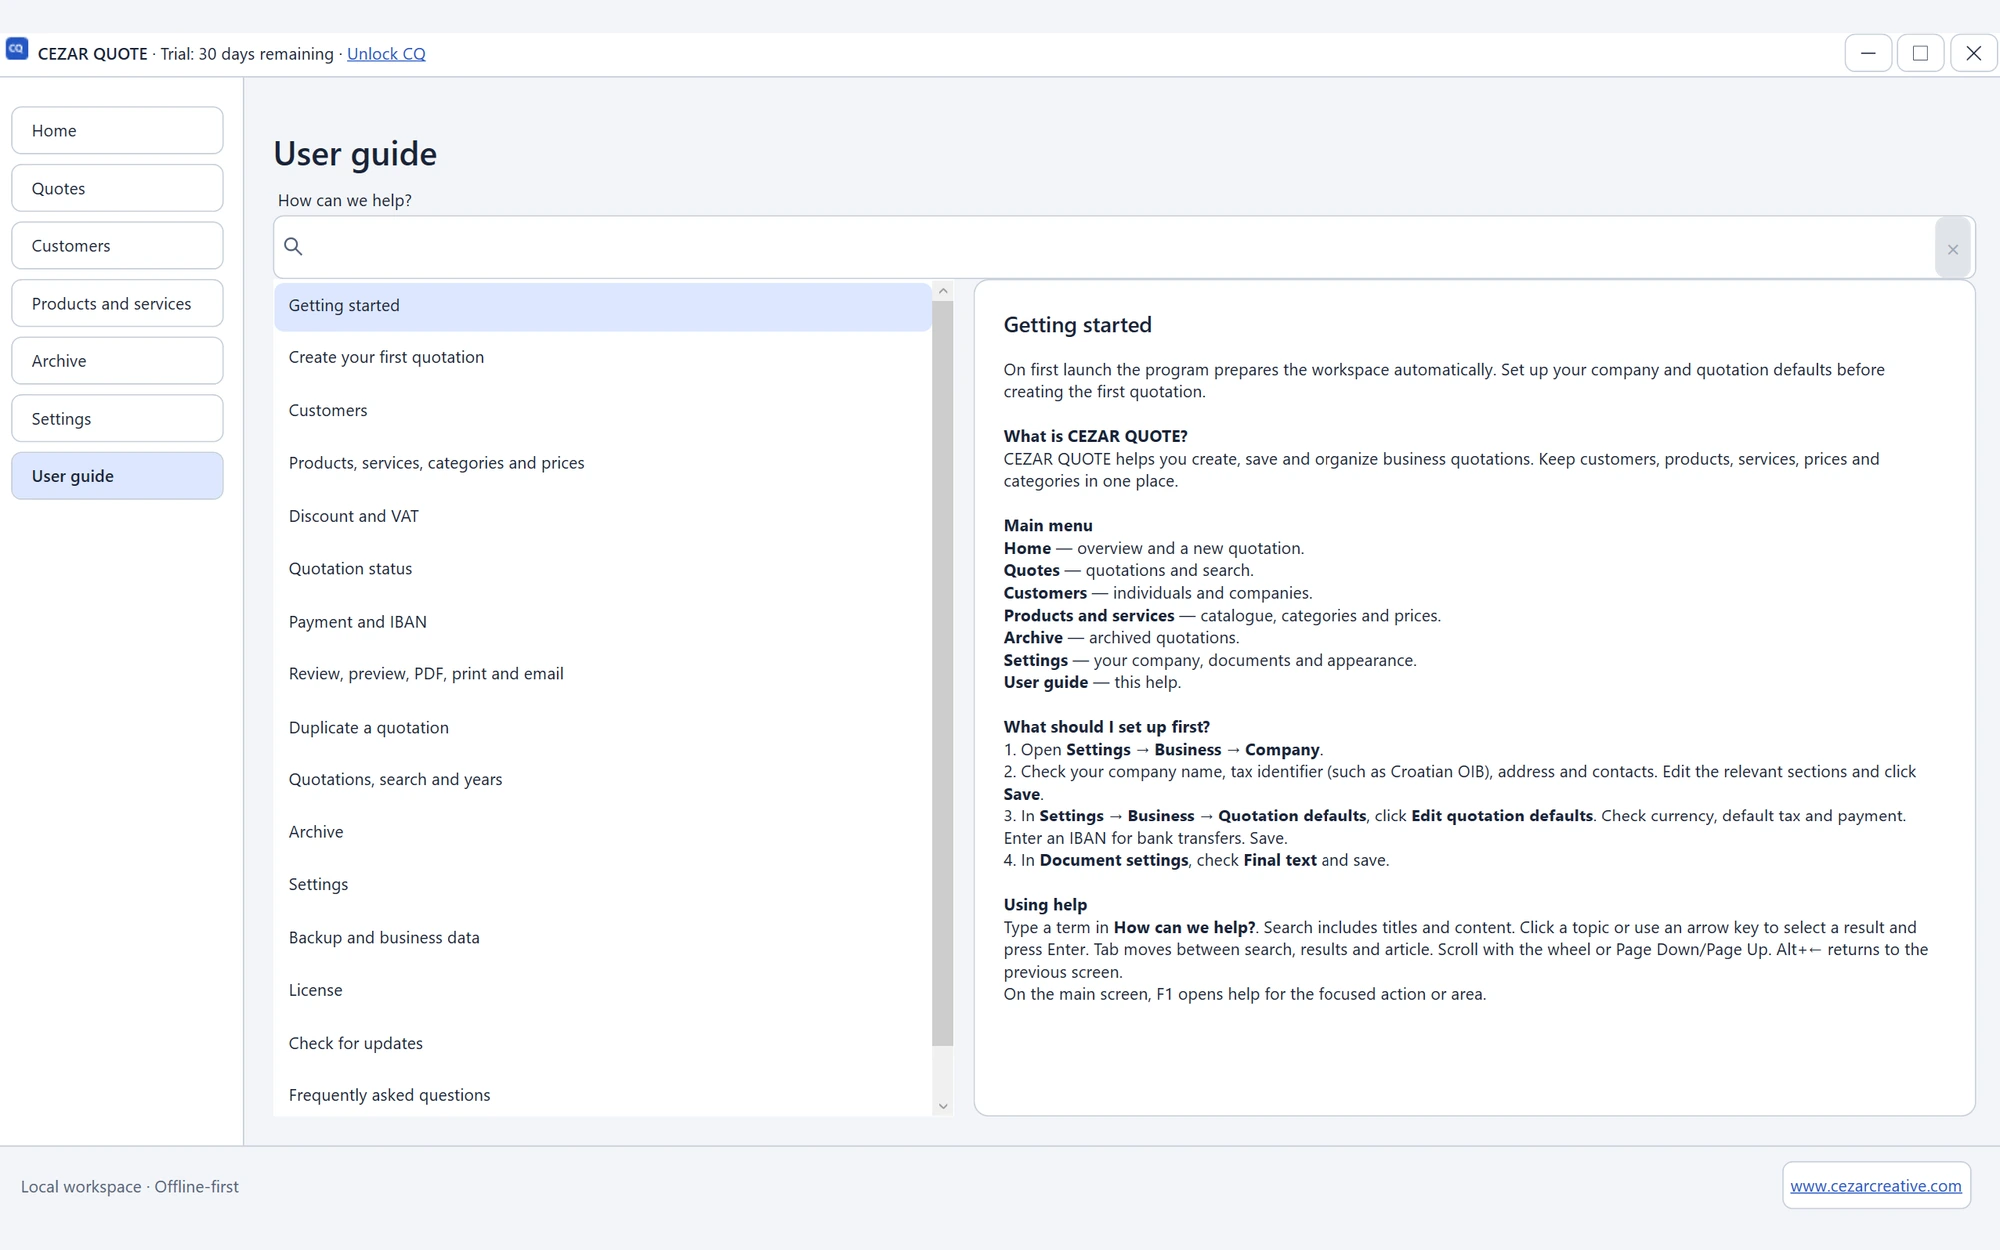This screenshot has height=1250, width=2000.
Task: Open the www.cezarcreative.com link
Action: coord(1876,1186)
